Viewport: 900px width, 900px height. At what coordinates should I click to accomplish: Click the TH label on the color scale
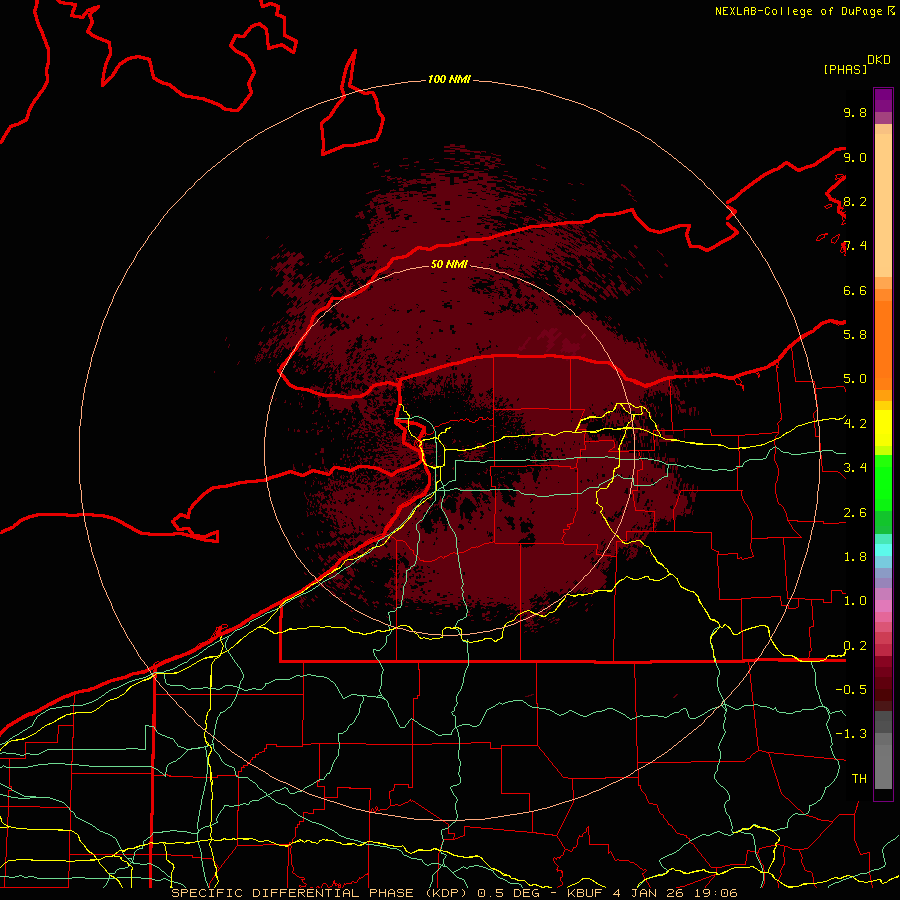click(859, 779)
